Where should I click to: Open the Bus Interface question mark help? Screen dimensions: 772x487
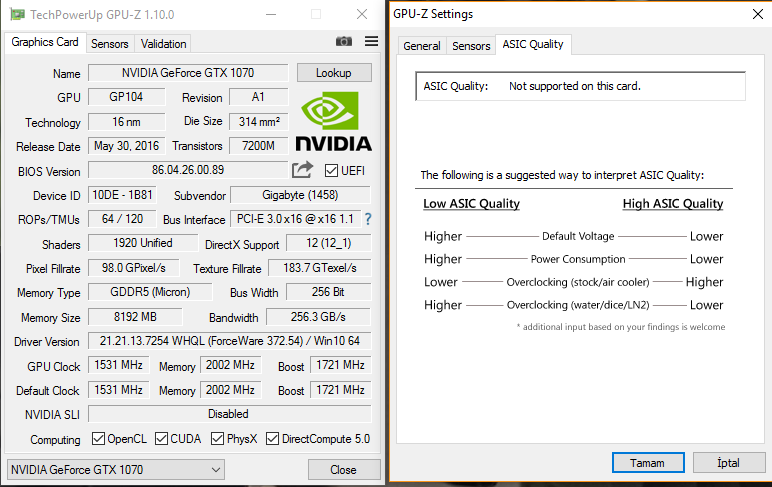pos(368,219)
